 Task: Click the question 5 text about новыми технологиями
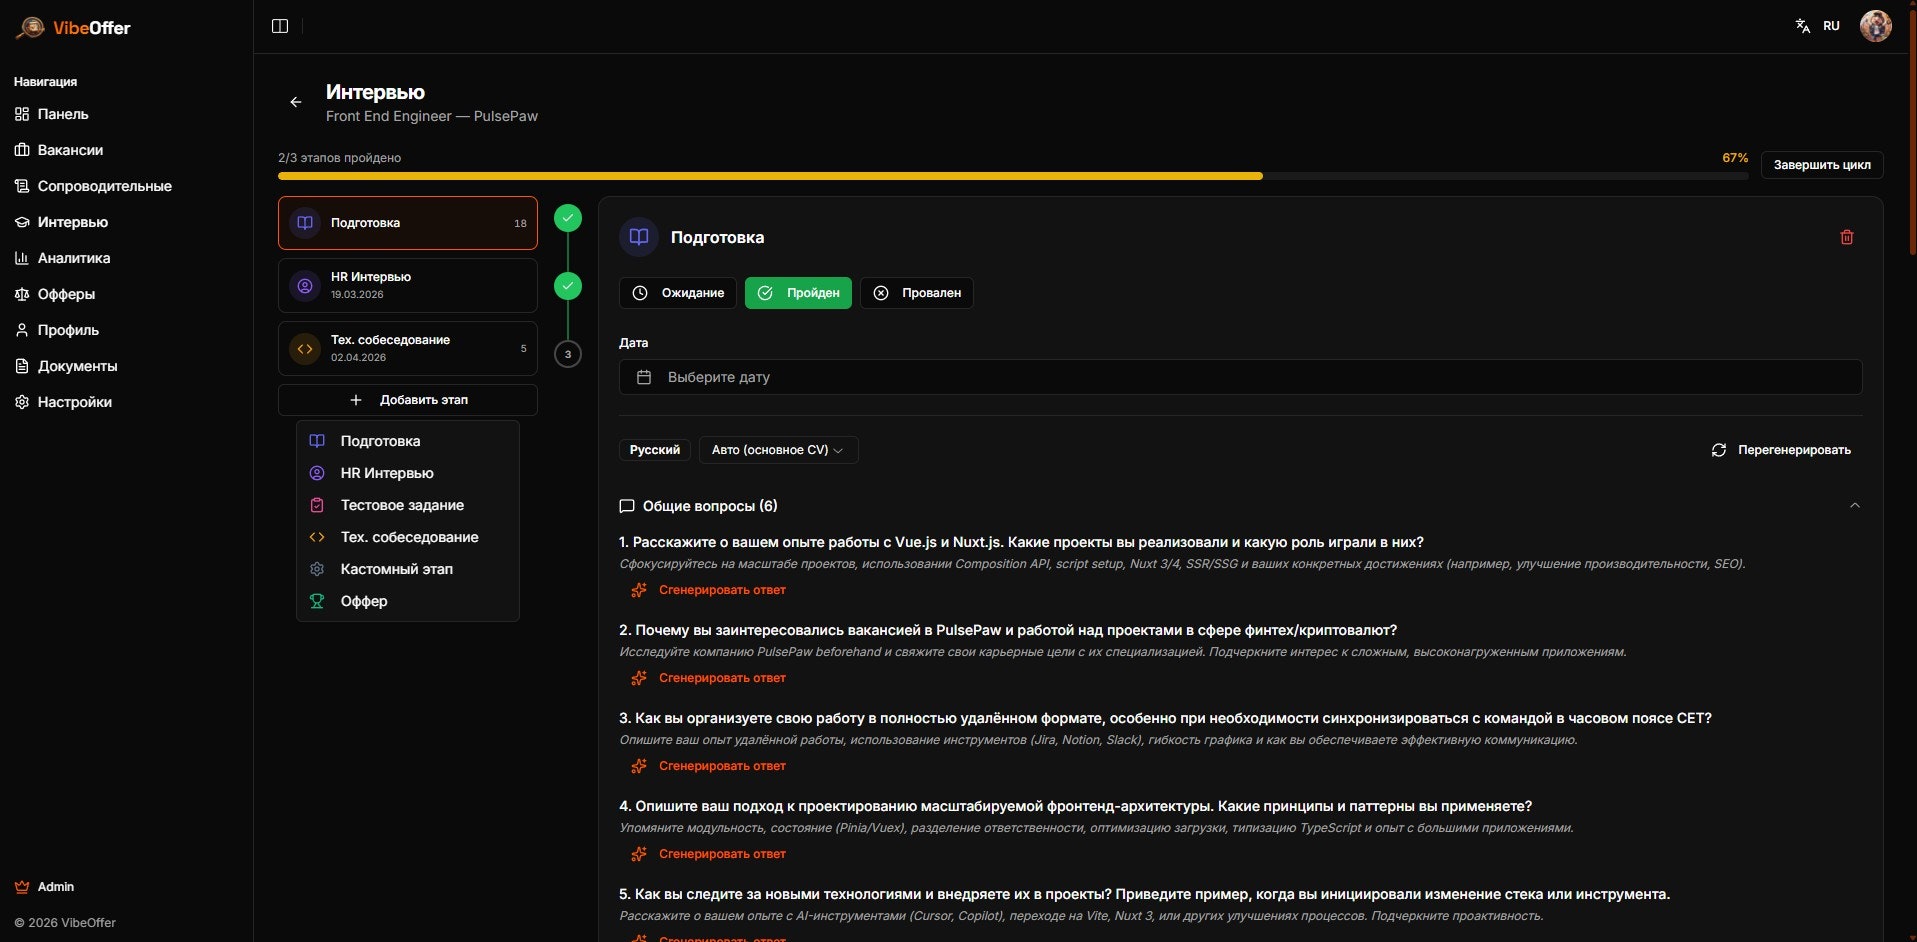(x=1144, y=894)
